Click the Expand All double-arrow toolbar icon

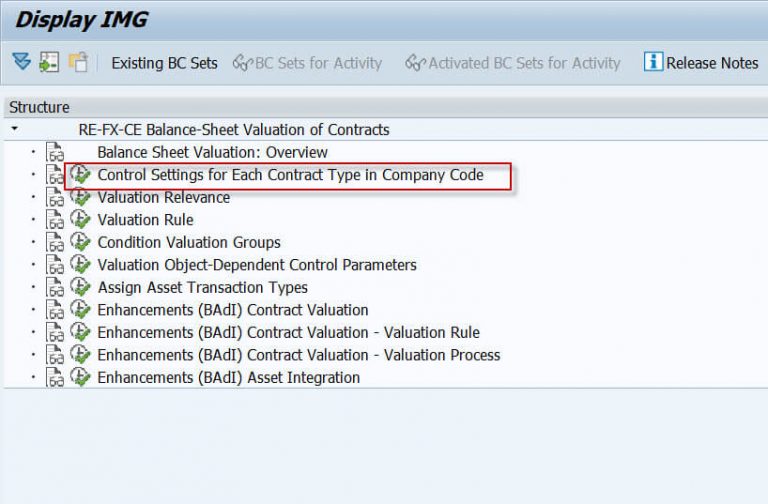(22, 62)
